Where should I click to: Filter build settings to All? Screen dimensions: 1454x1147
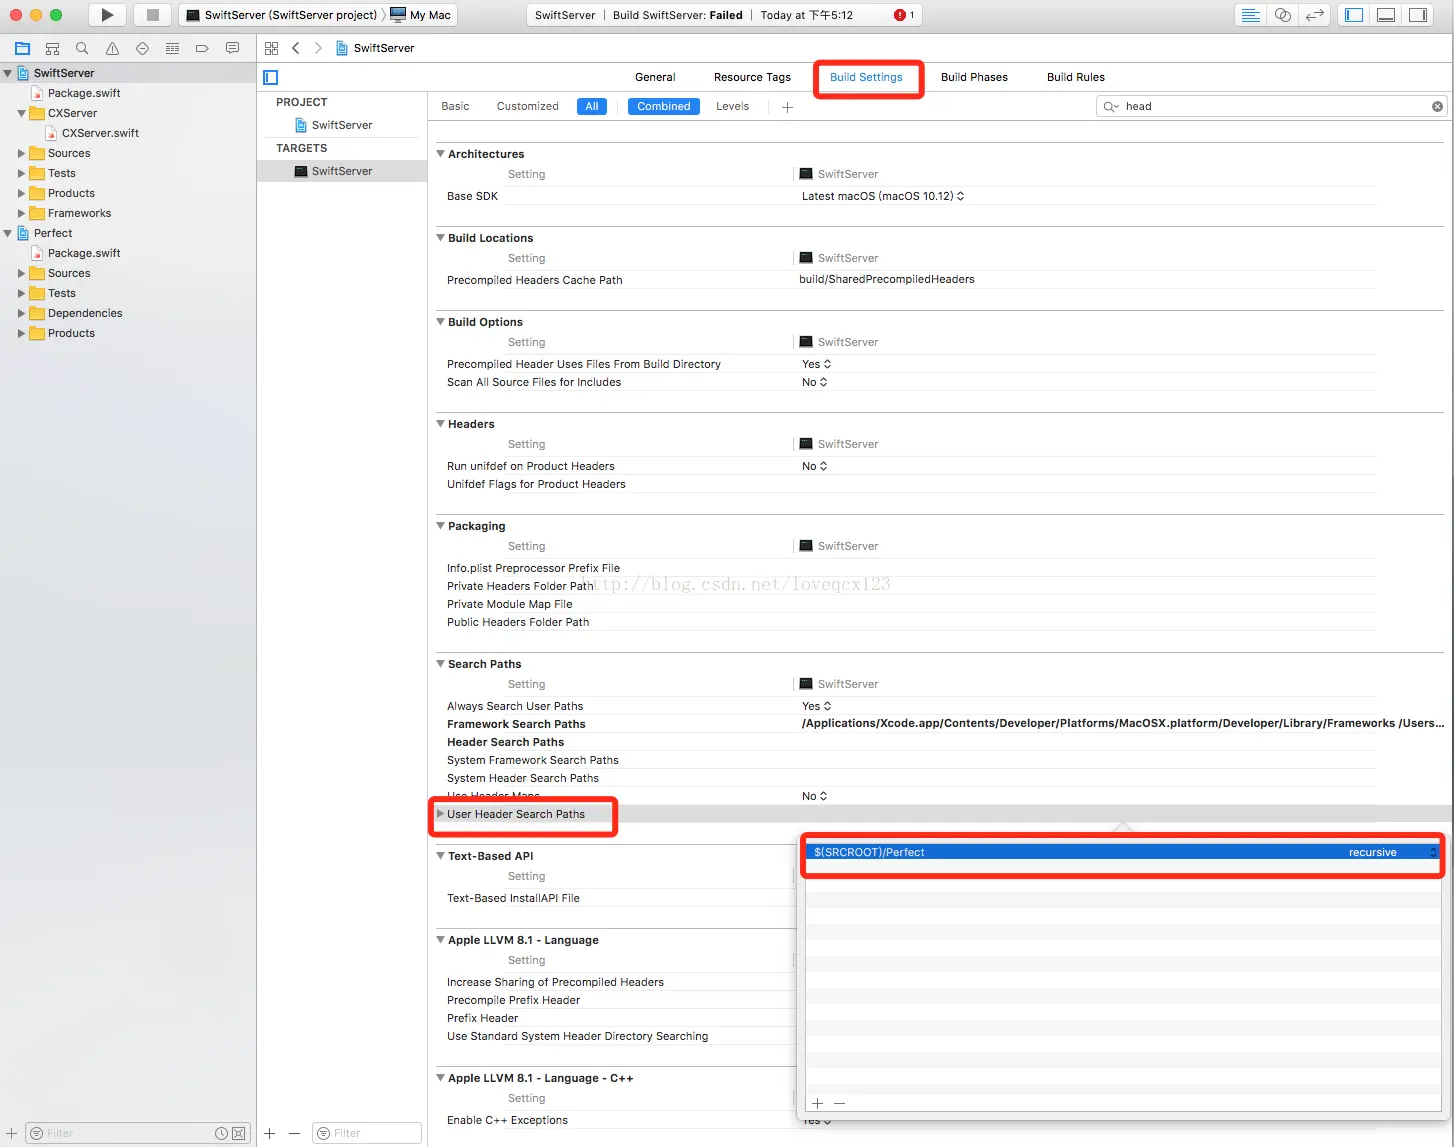592,106
